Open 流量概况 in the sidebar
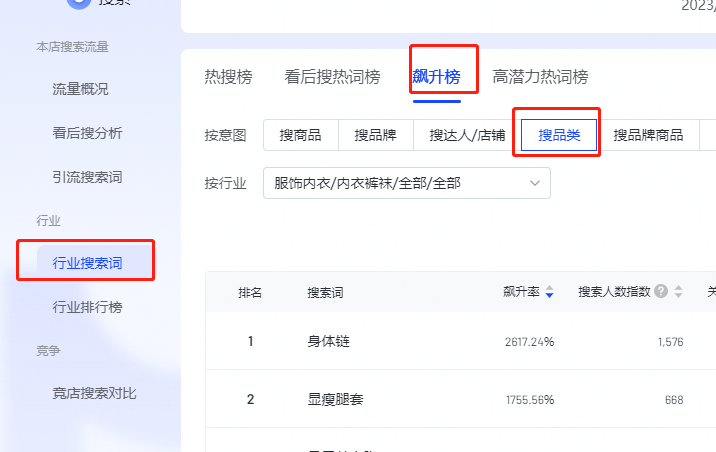The width and height of the screenshot is (716, 452). (x=80, y=89)
